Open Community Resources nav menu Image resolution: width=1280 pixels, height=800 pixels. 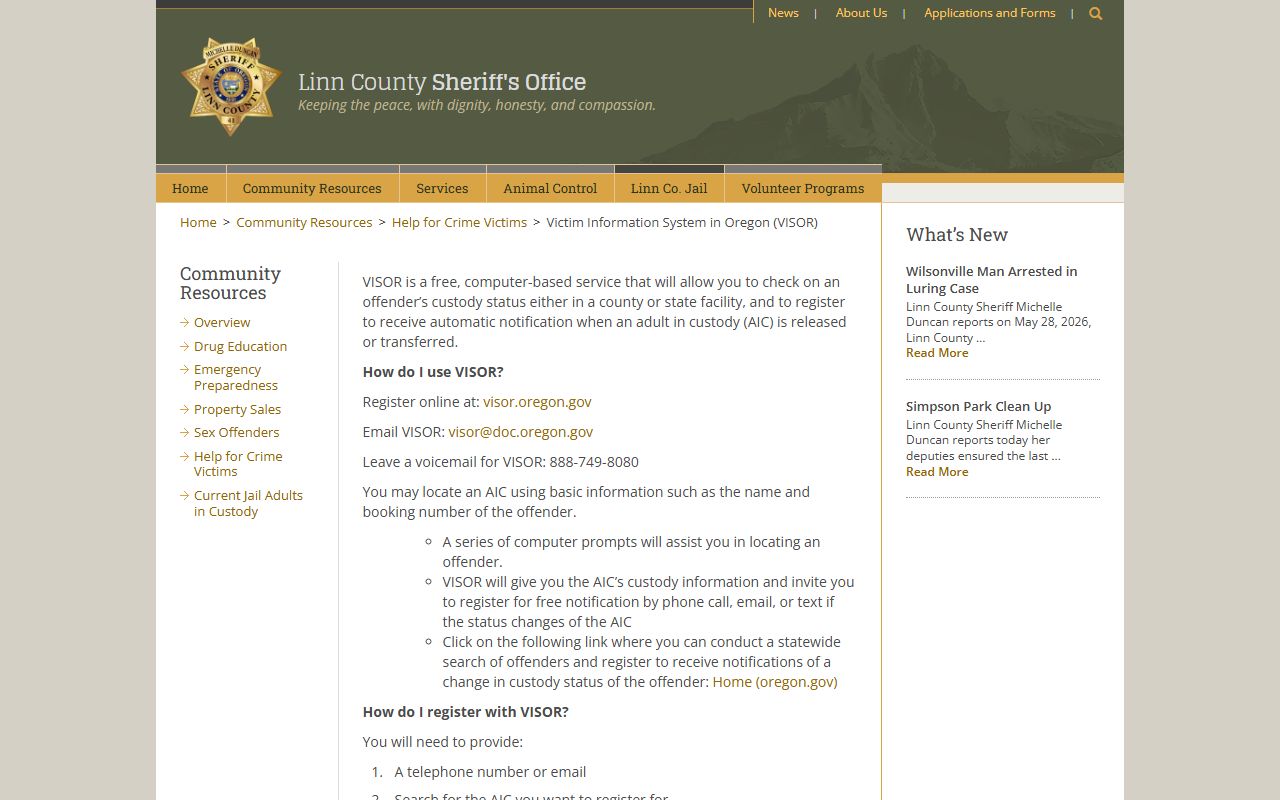312,188
